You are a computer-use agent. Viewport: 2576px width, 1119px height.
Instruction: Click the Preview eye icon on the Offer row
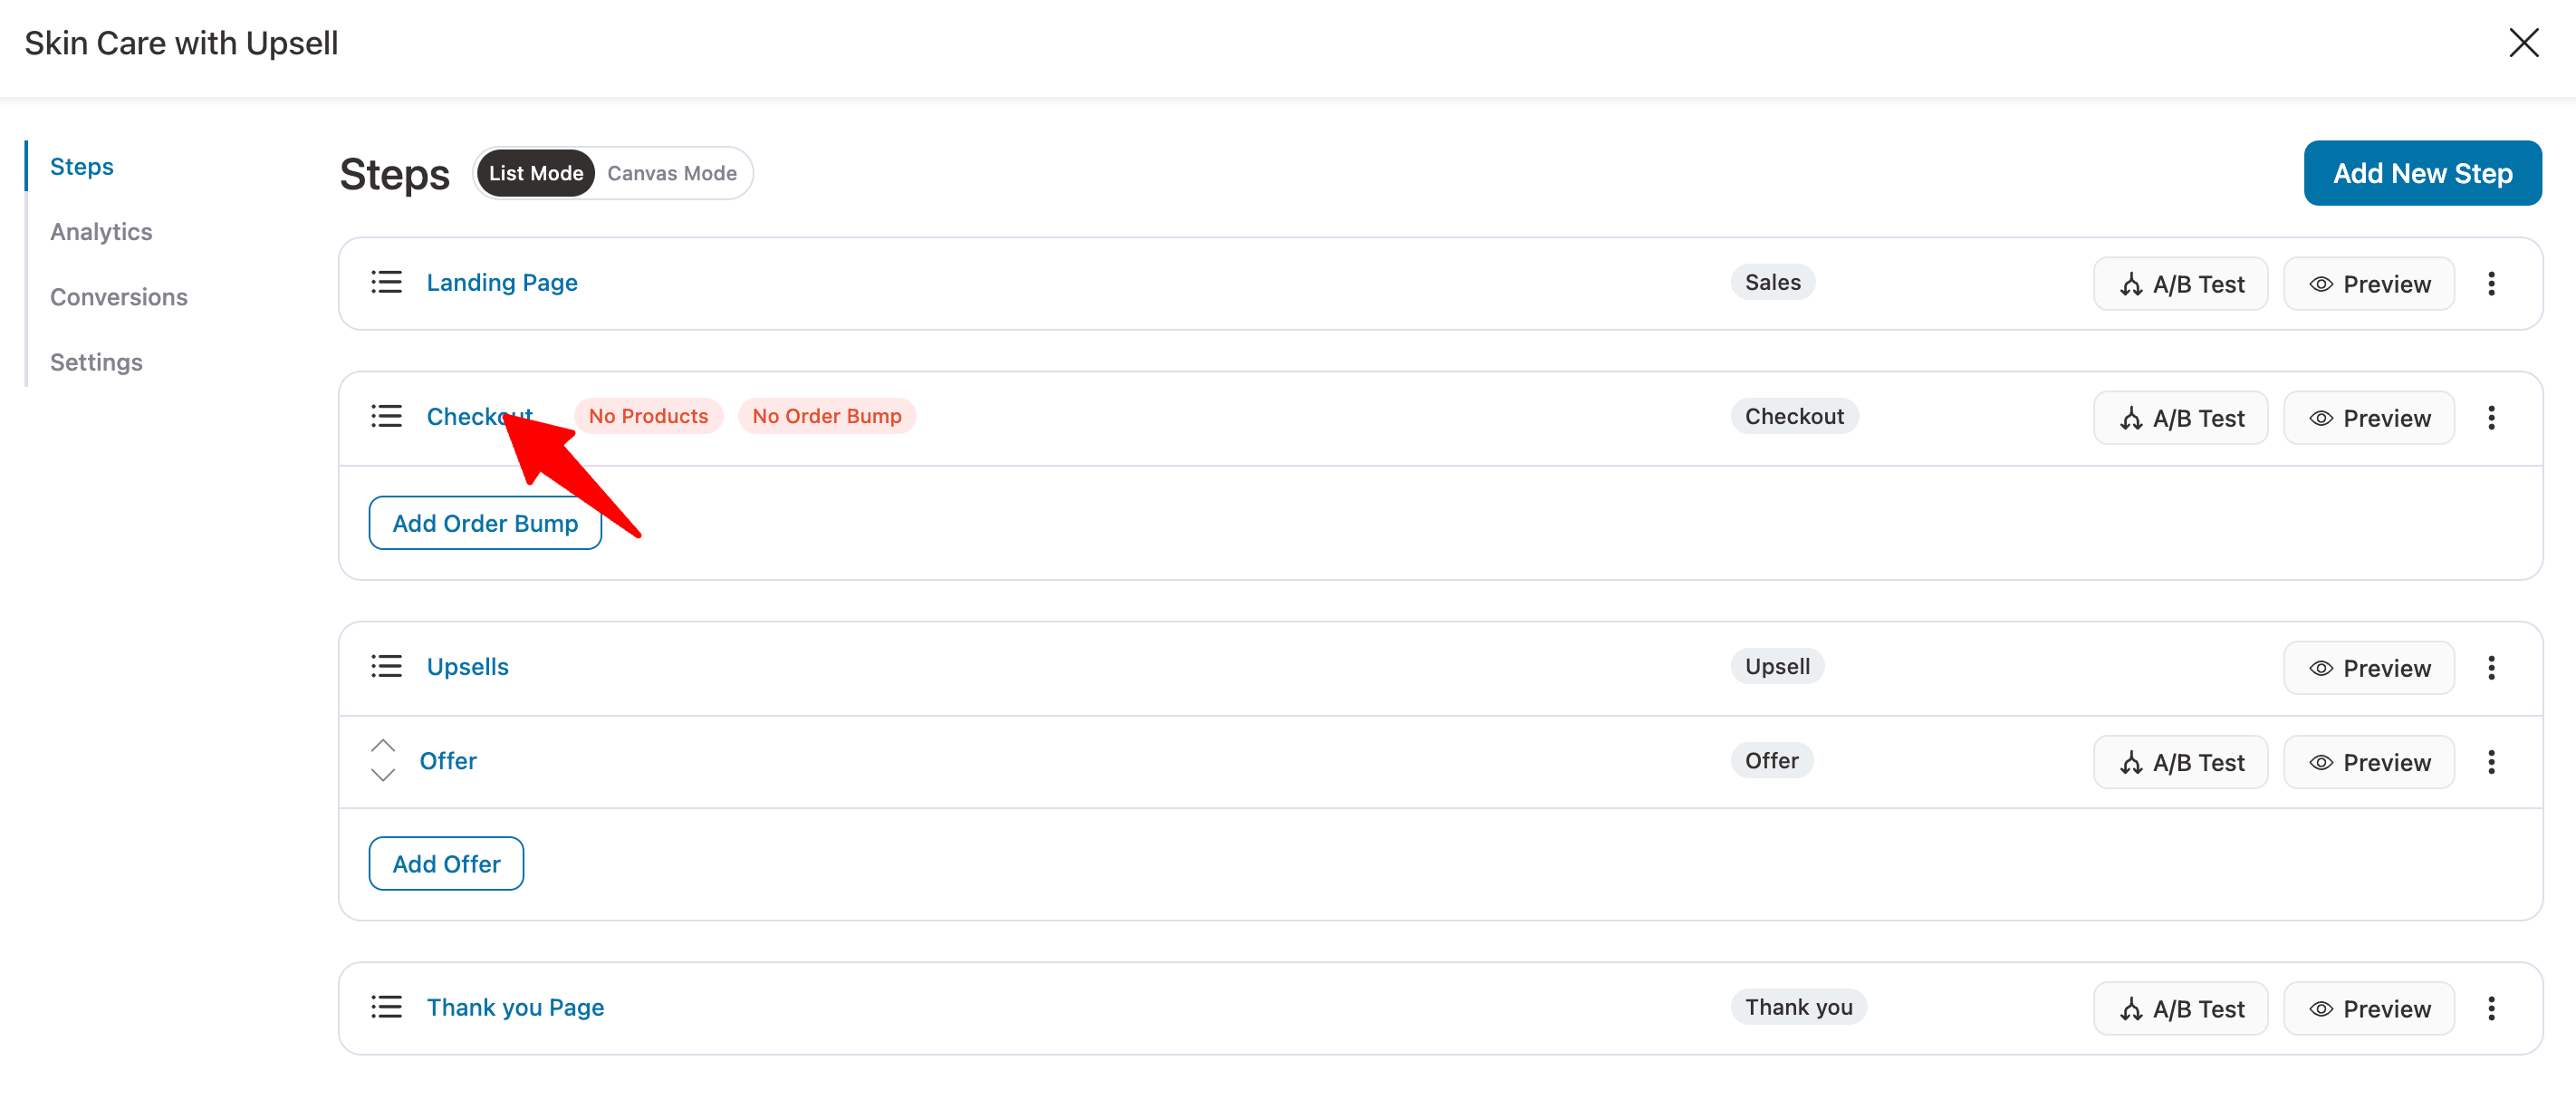pyautogui.click(x=2322, y=761)
